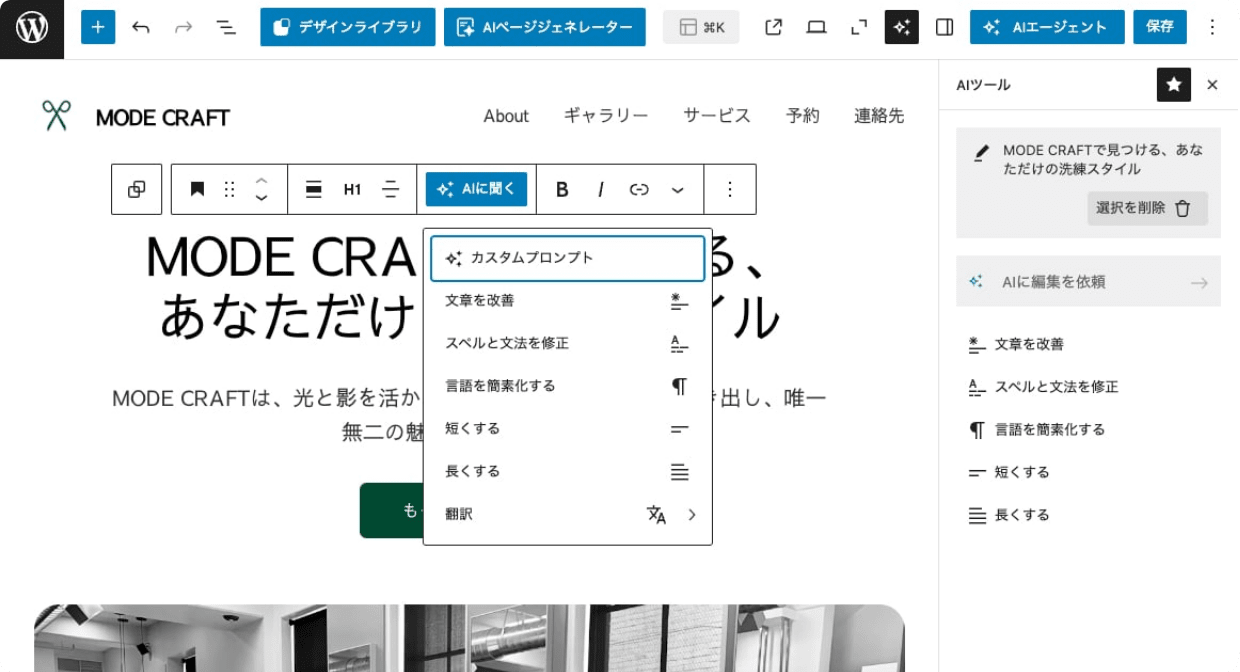Duplicate the heading block with the copy icon
Viewport: 1240px width, 672px height.
(136, 189)
